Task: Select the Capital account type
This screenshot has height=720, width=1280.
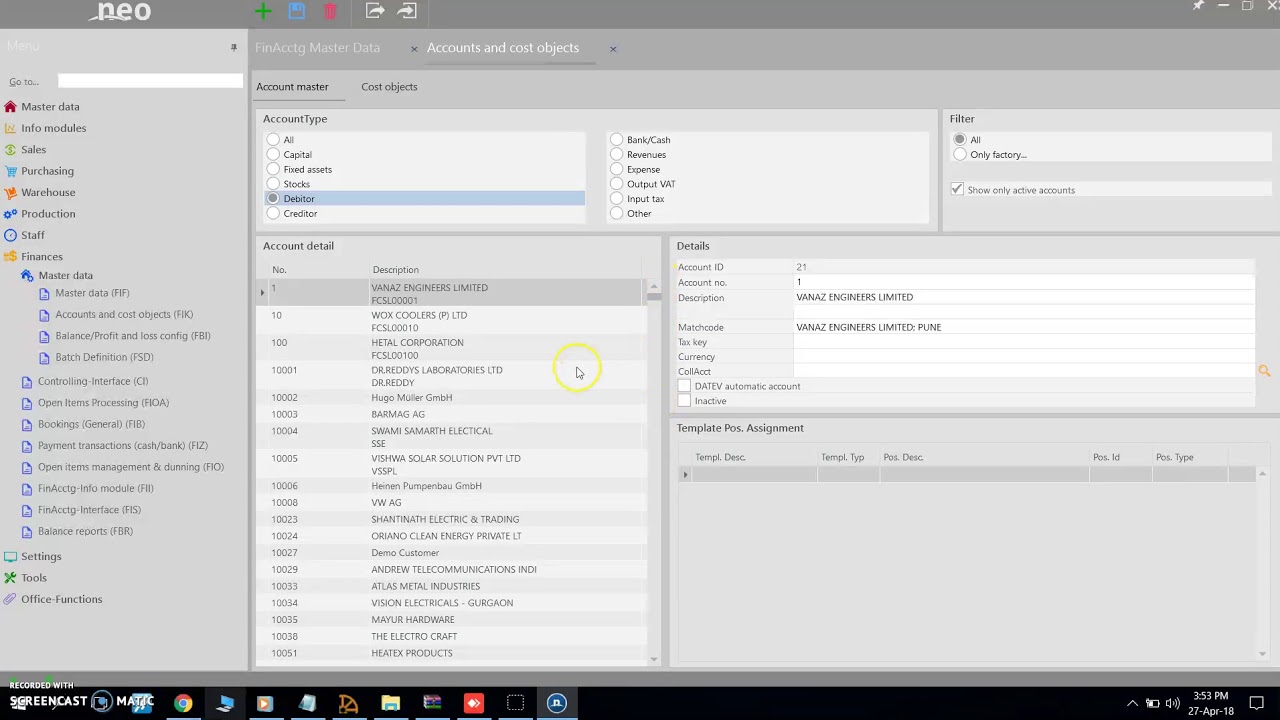Action: click(273, 155)
